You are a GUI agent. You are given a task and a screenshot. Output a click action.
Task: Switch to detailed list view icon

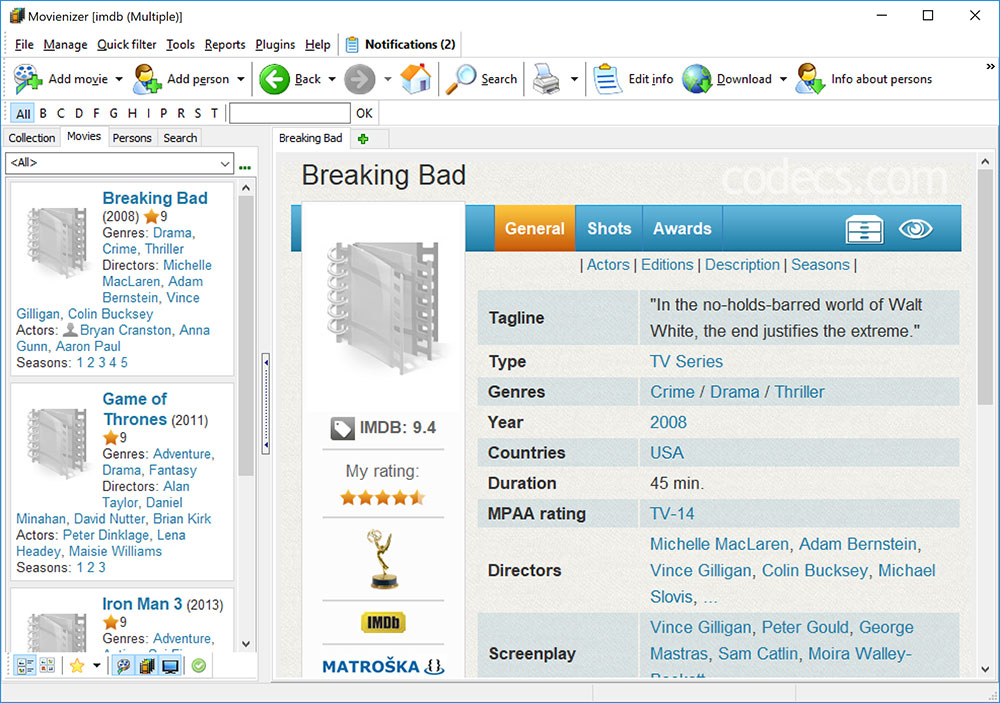pyautogui.click(x=26, y=666)
